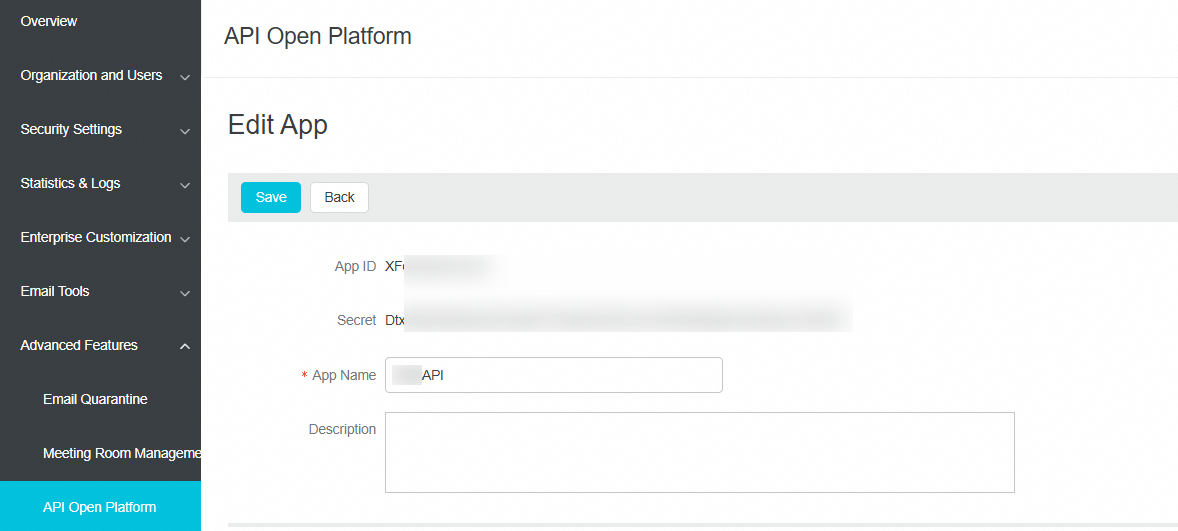Open Email Quarantine submenu item
Viewport: 1178px width, 531px height.
(x=95, y=400)
